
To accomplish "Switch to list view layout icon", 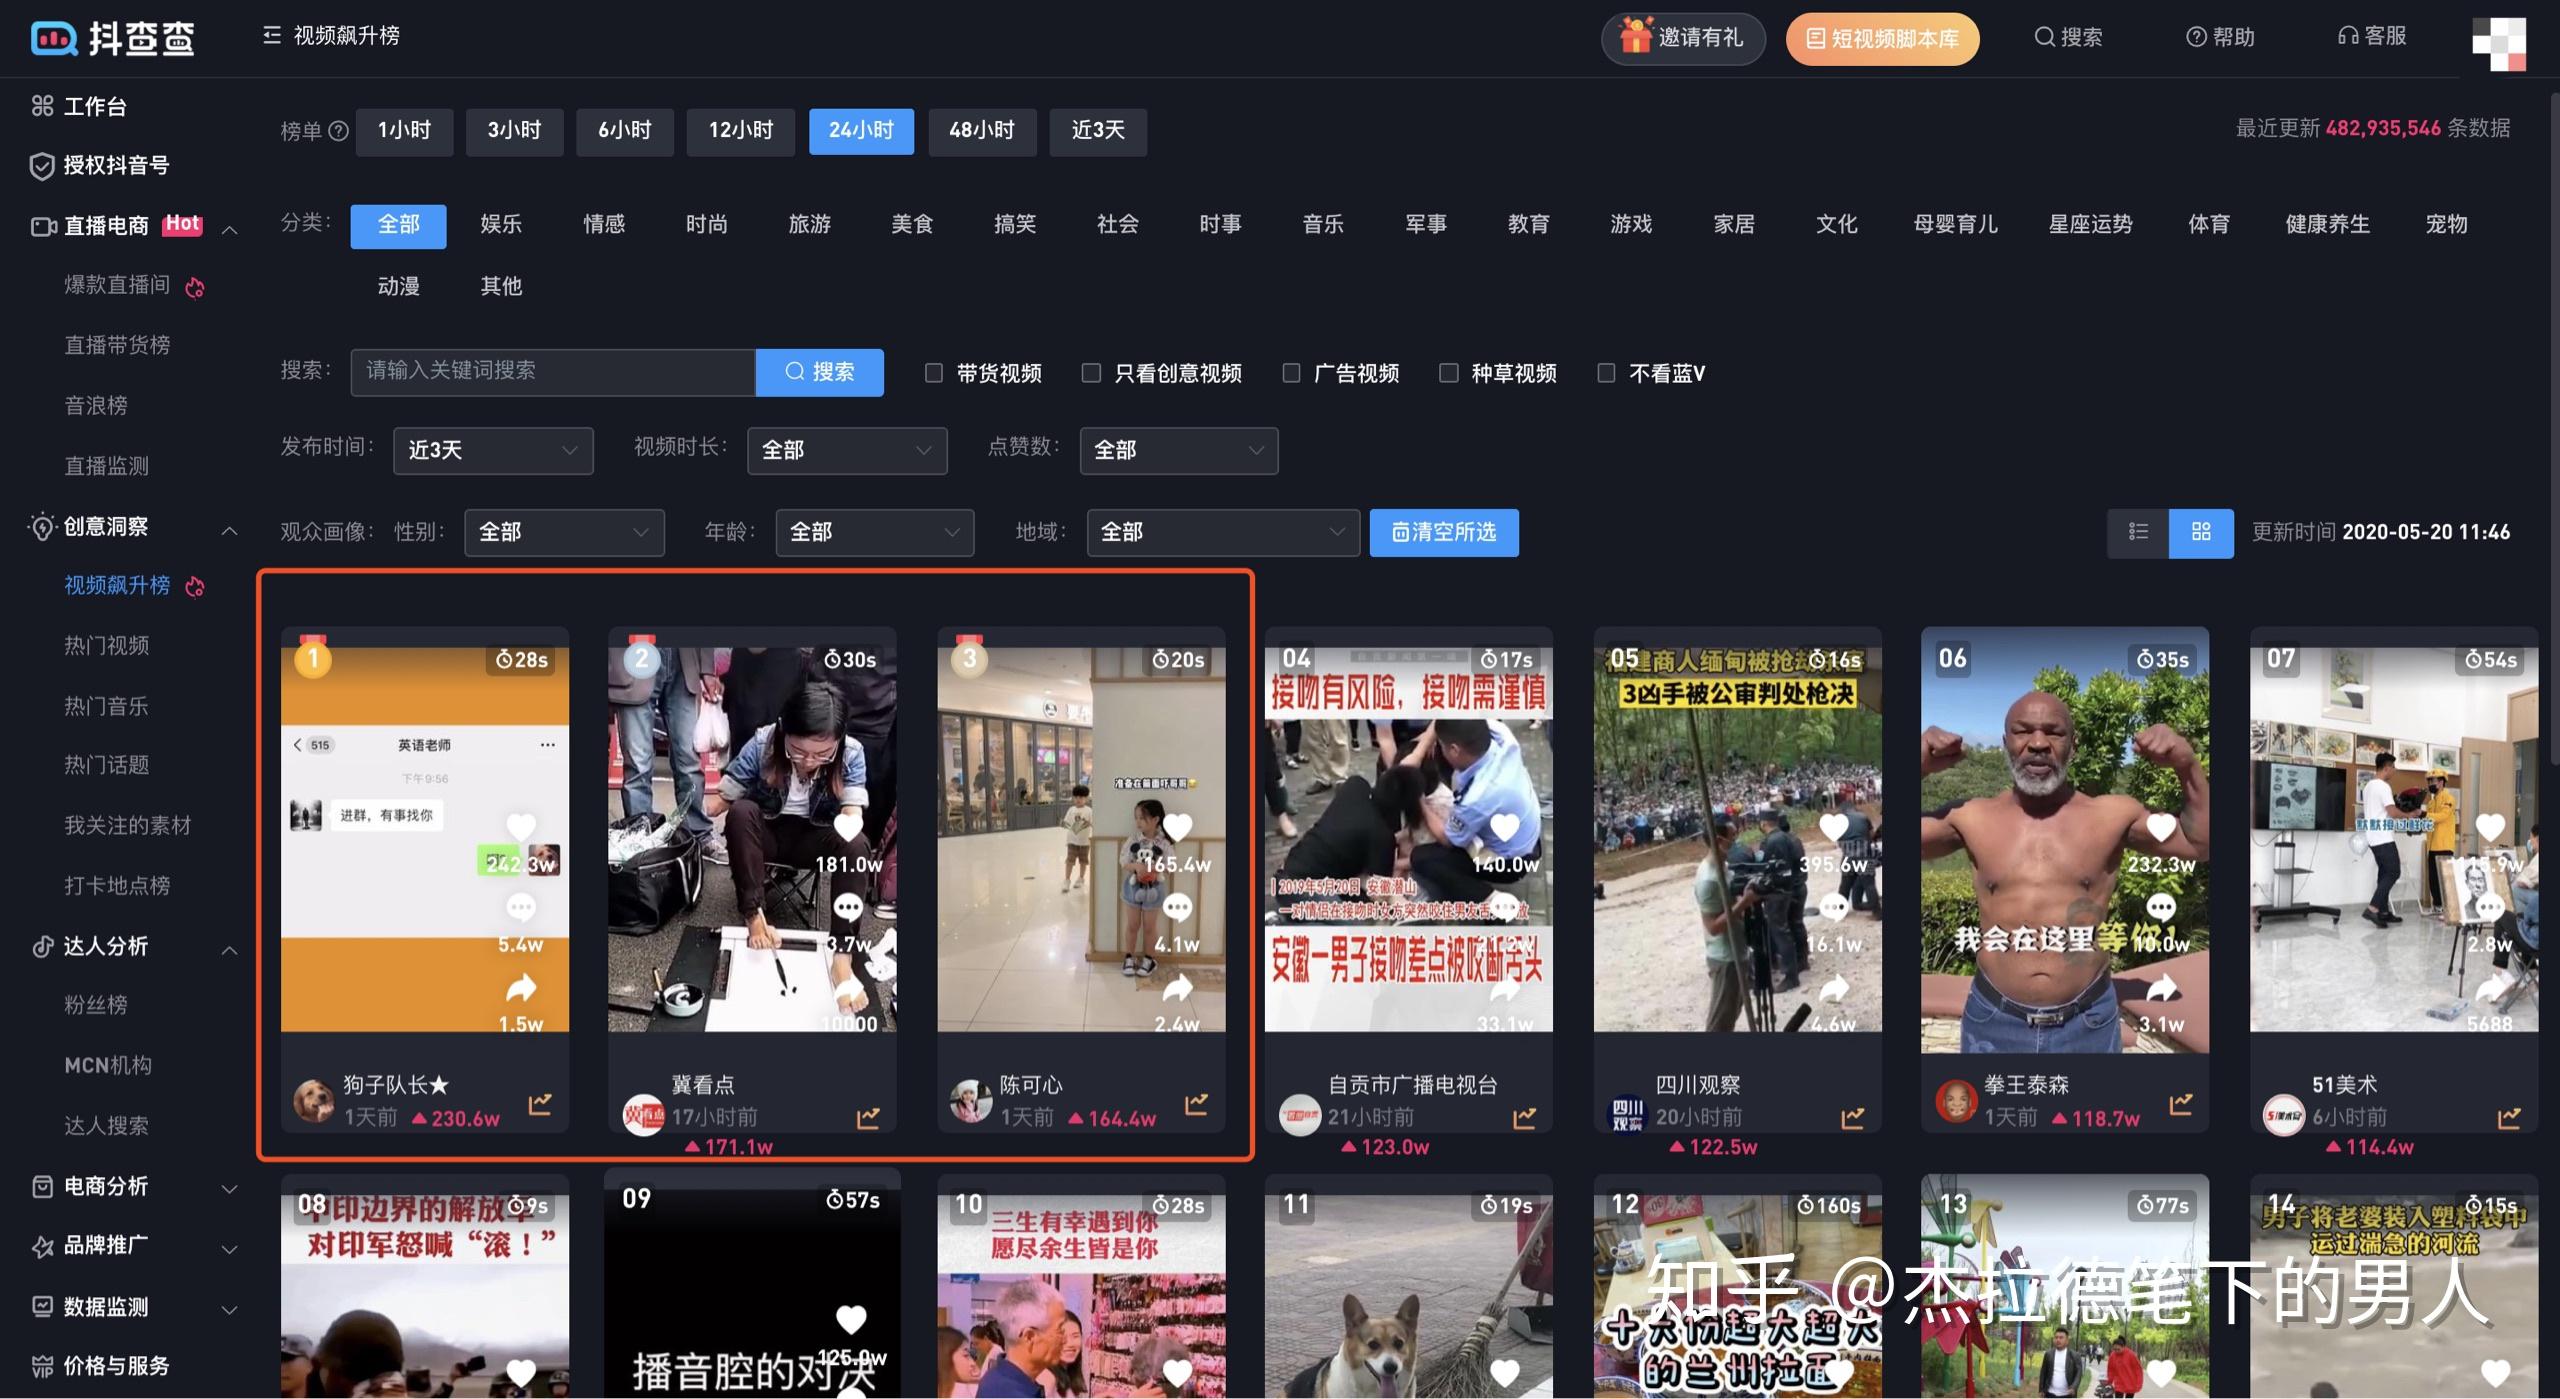I will 2138,532.
